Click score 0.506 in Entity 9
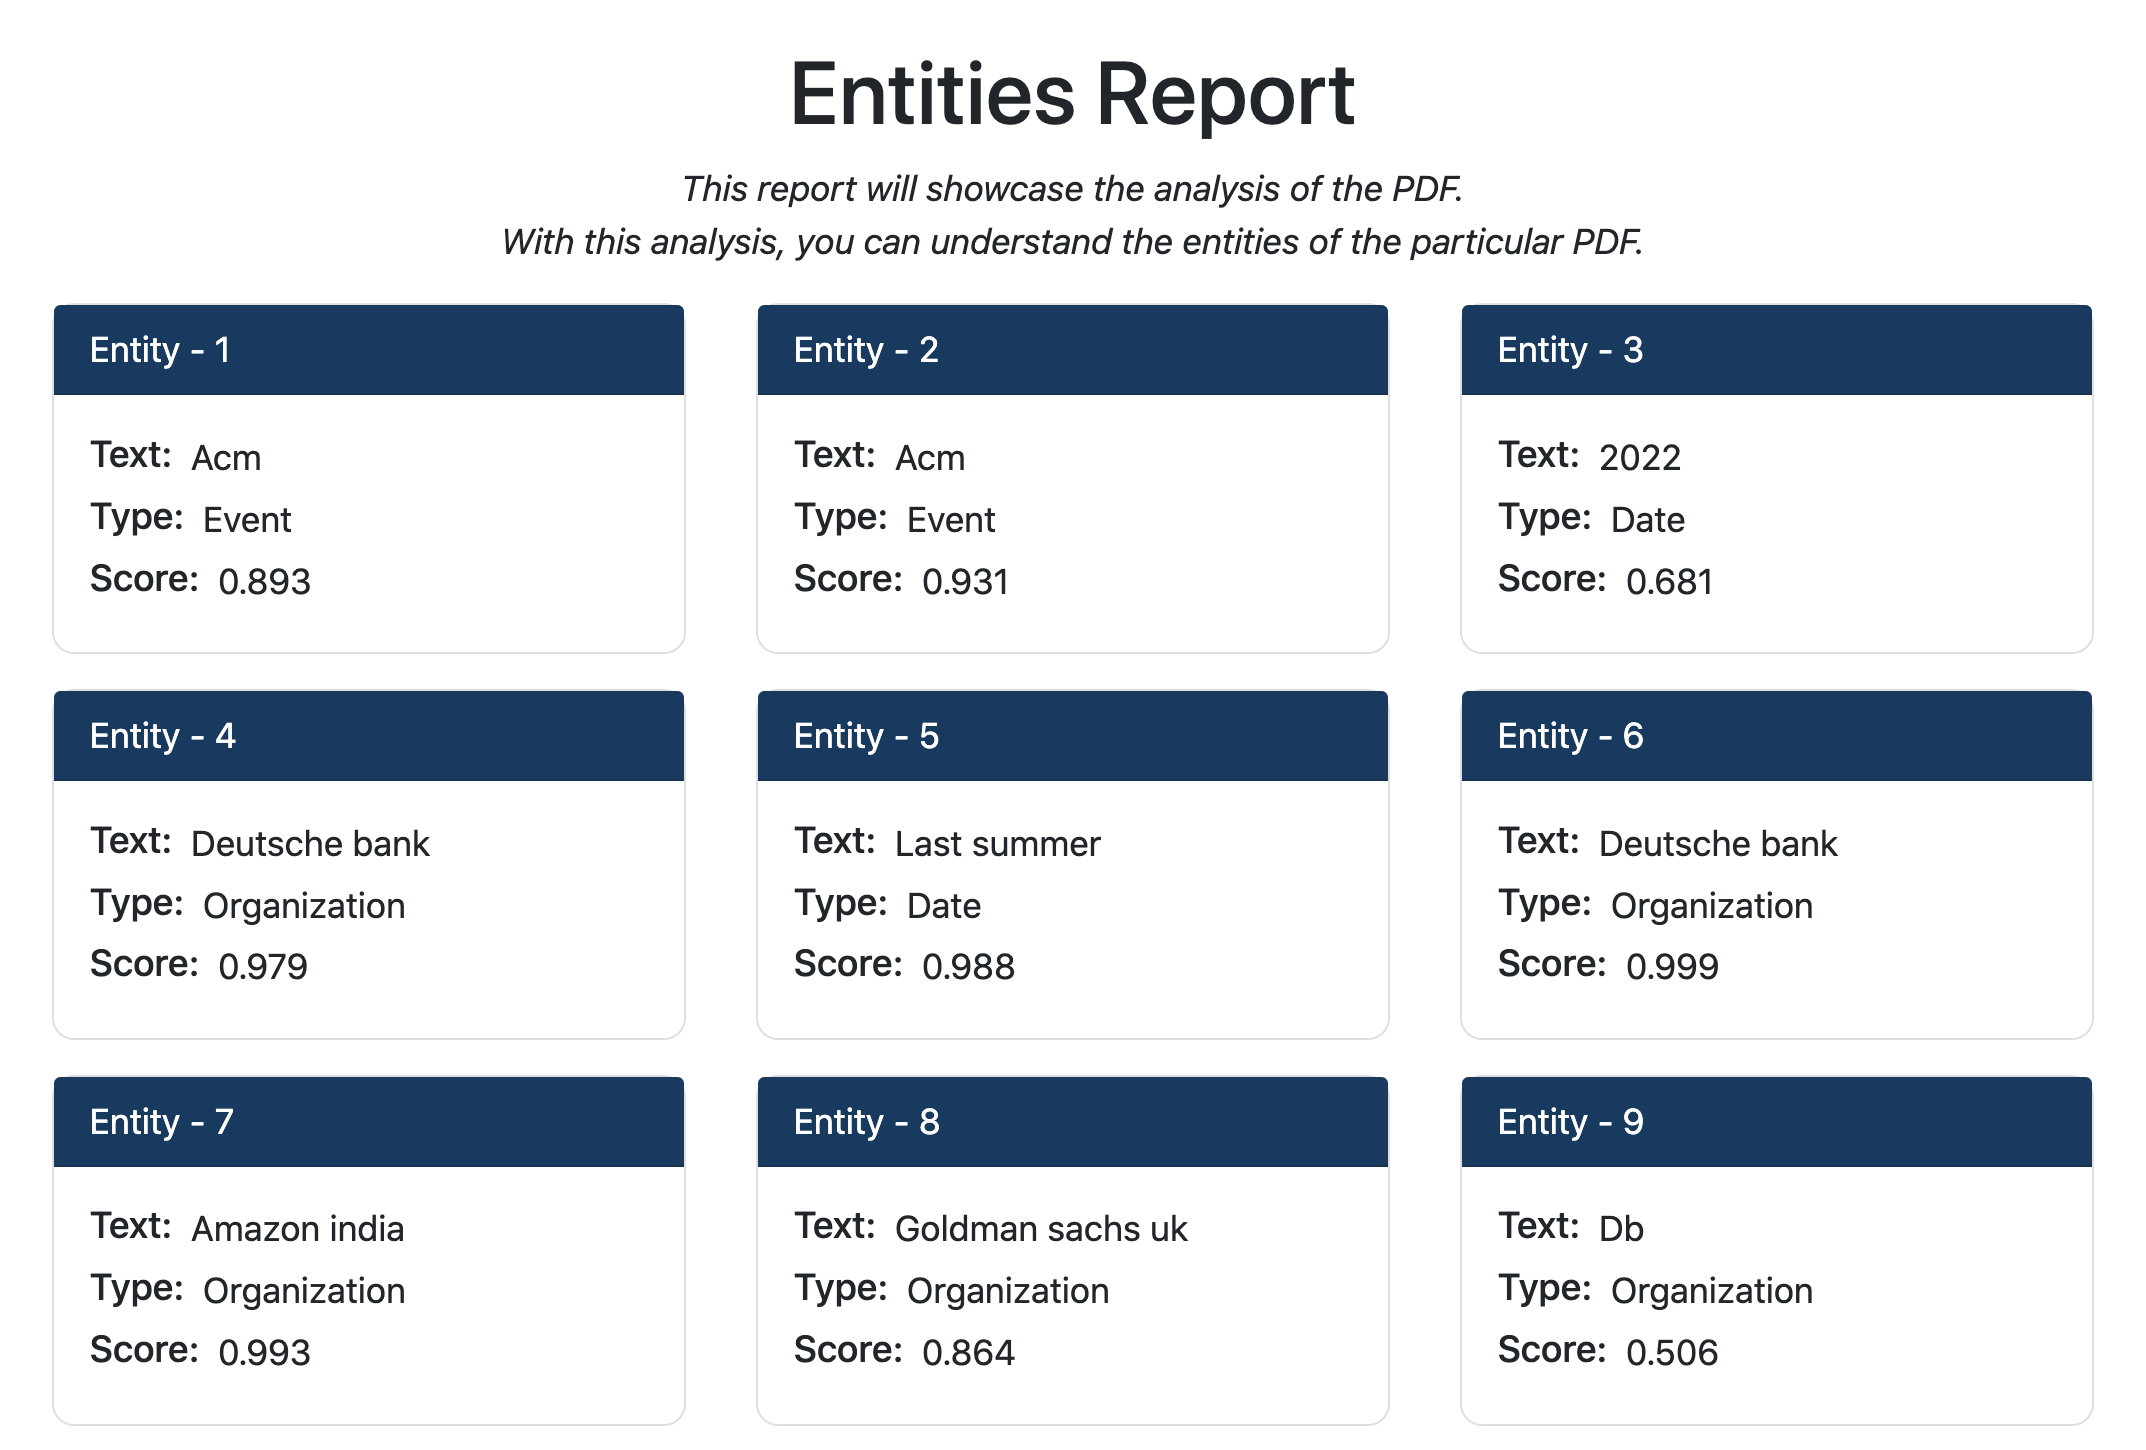 point(1671,1352)
